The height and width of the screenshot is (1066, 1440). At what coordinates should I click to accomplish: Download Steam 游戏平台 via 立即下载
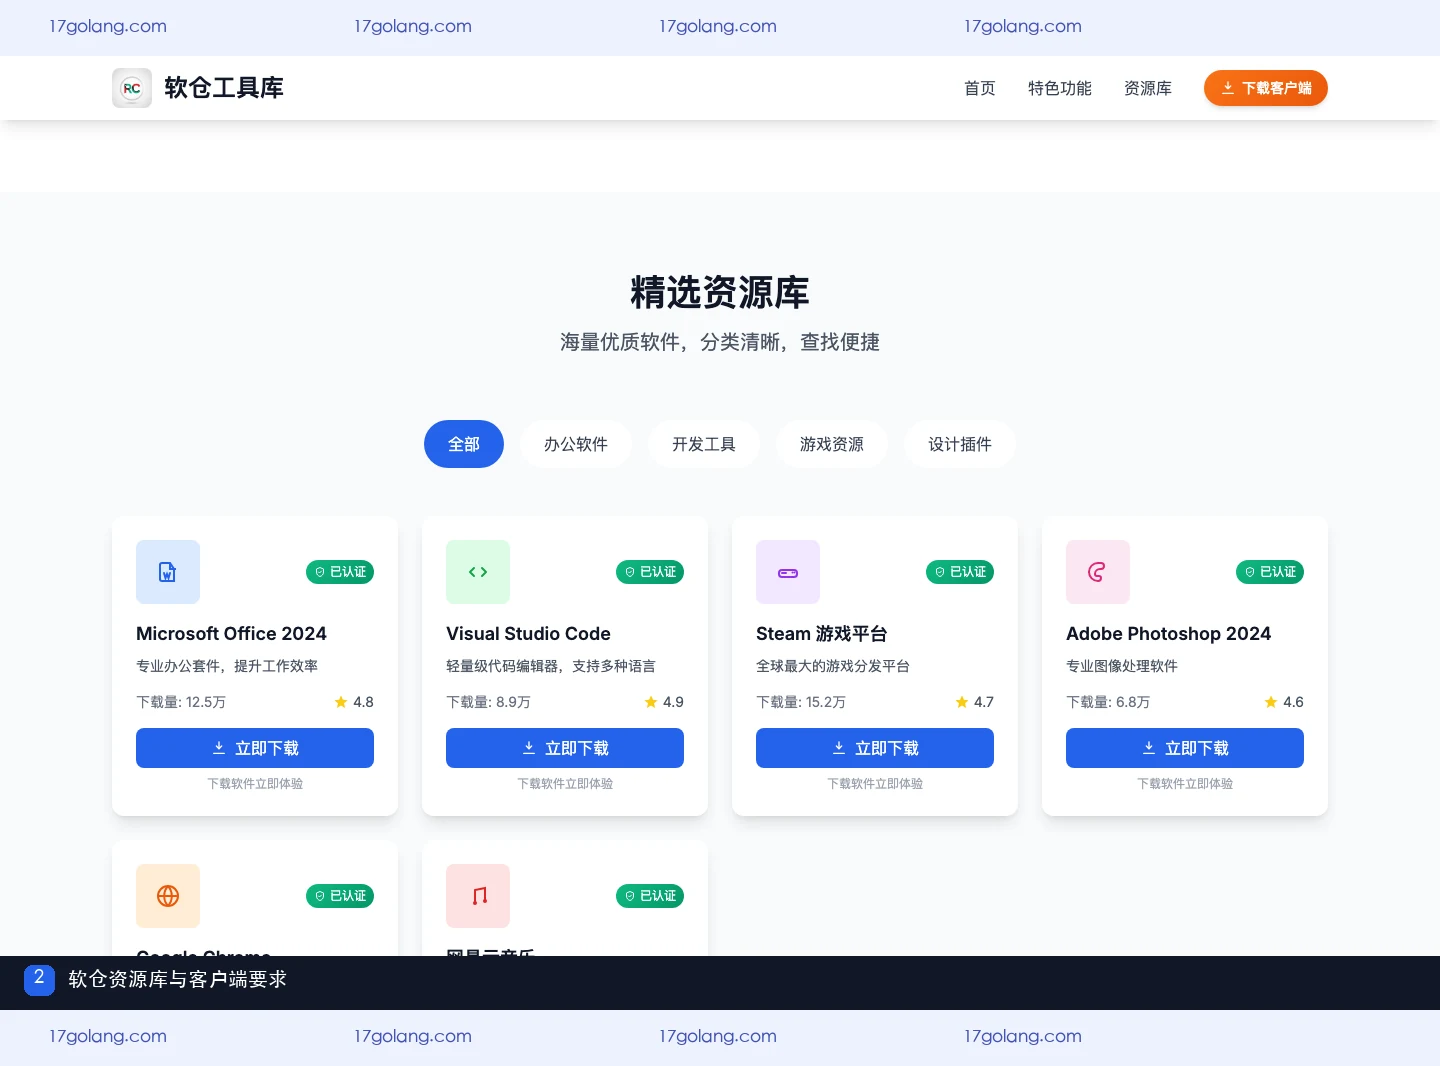point(875,748)
